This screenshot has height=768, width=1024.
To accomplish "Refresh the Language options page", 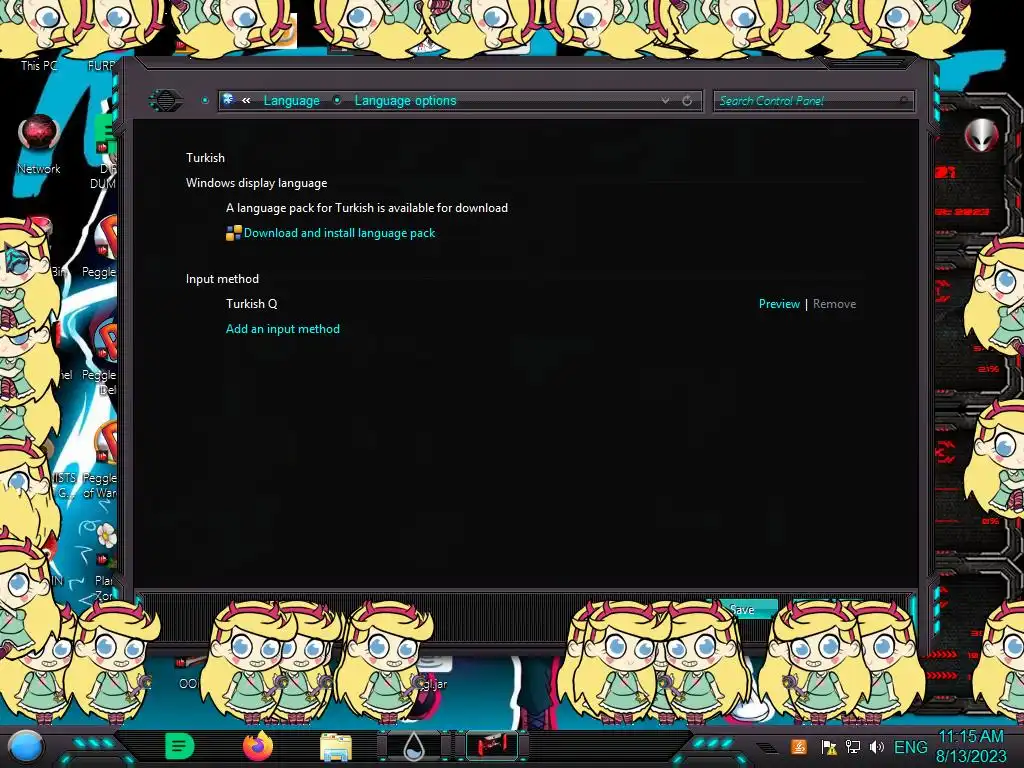I will click(687, 101).
